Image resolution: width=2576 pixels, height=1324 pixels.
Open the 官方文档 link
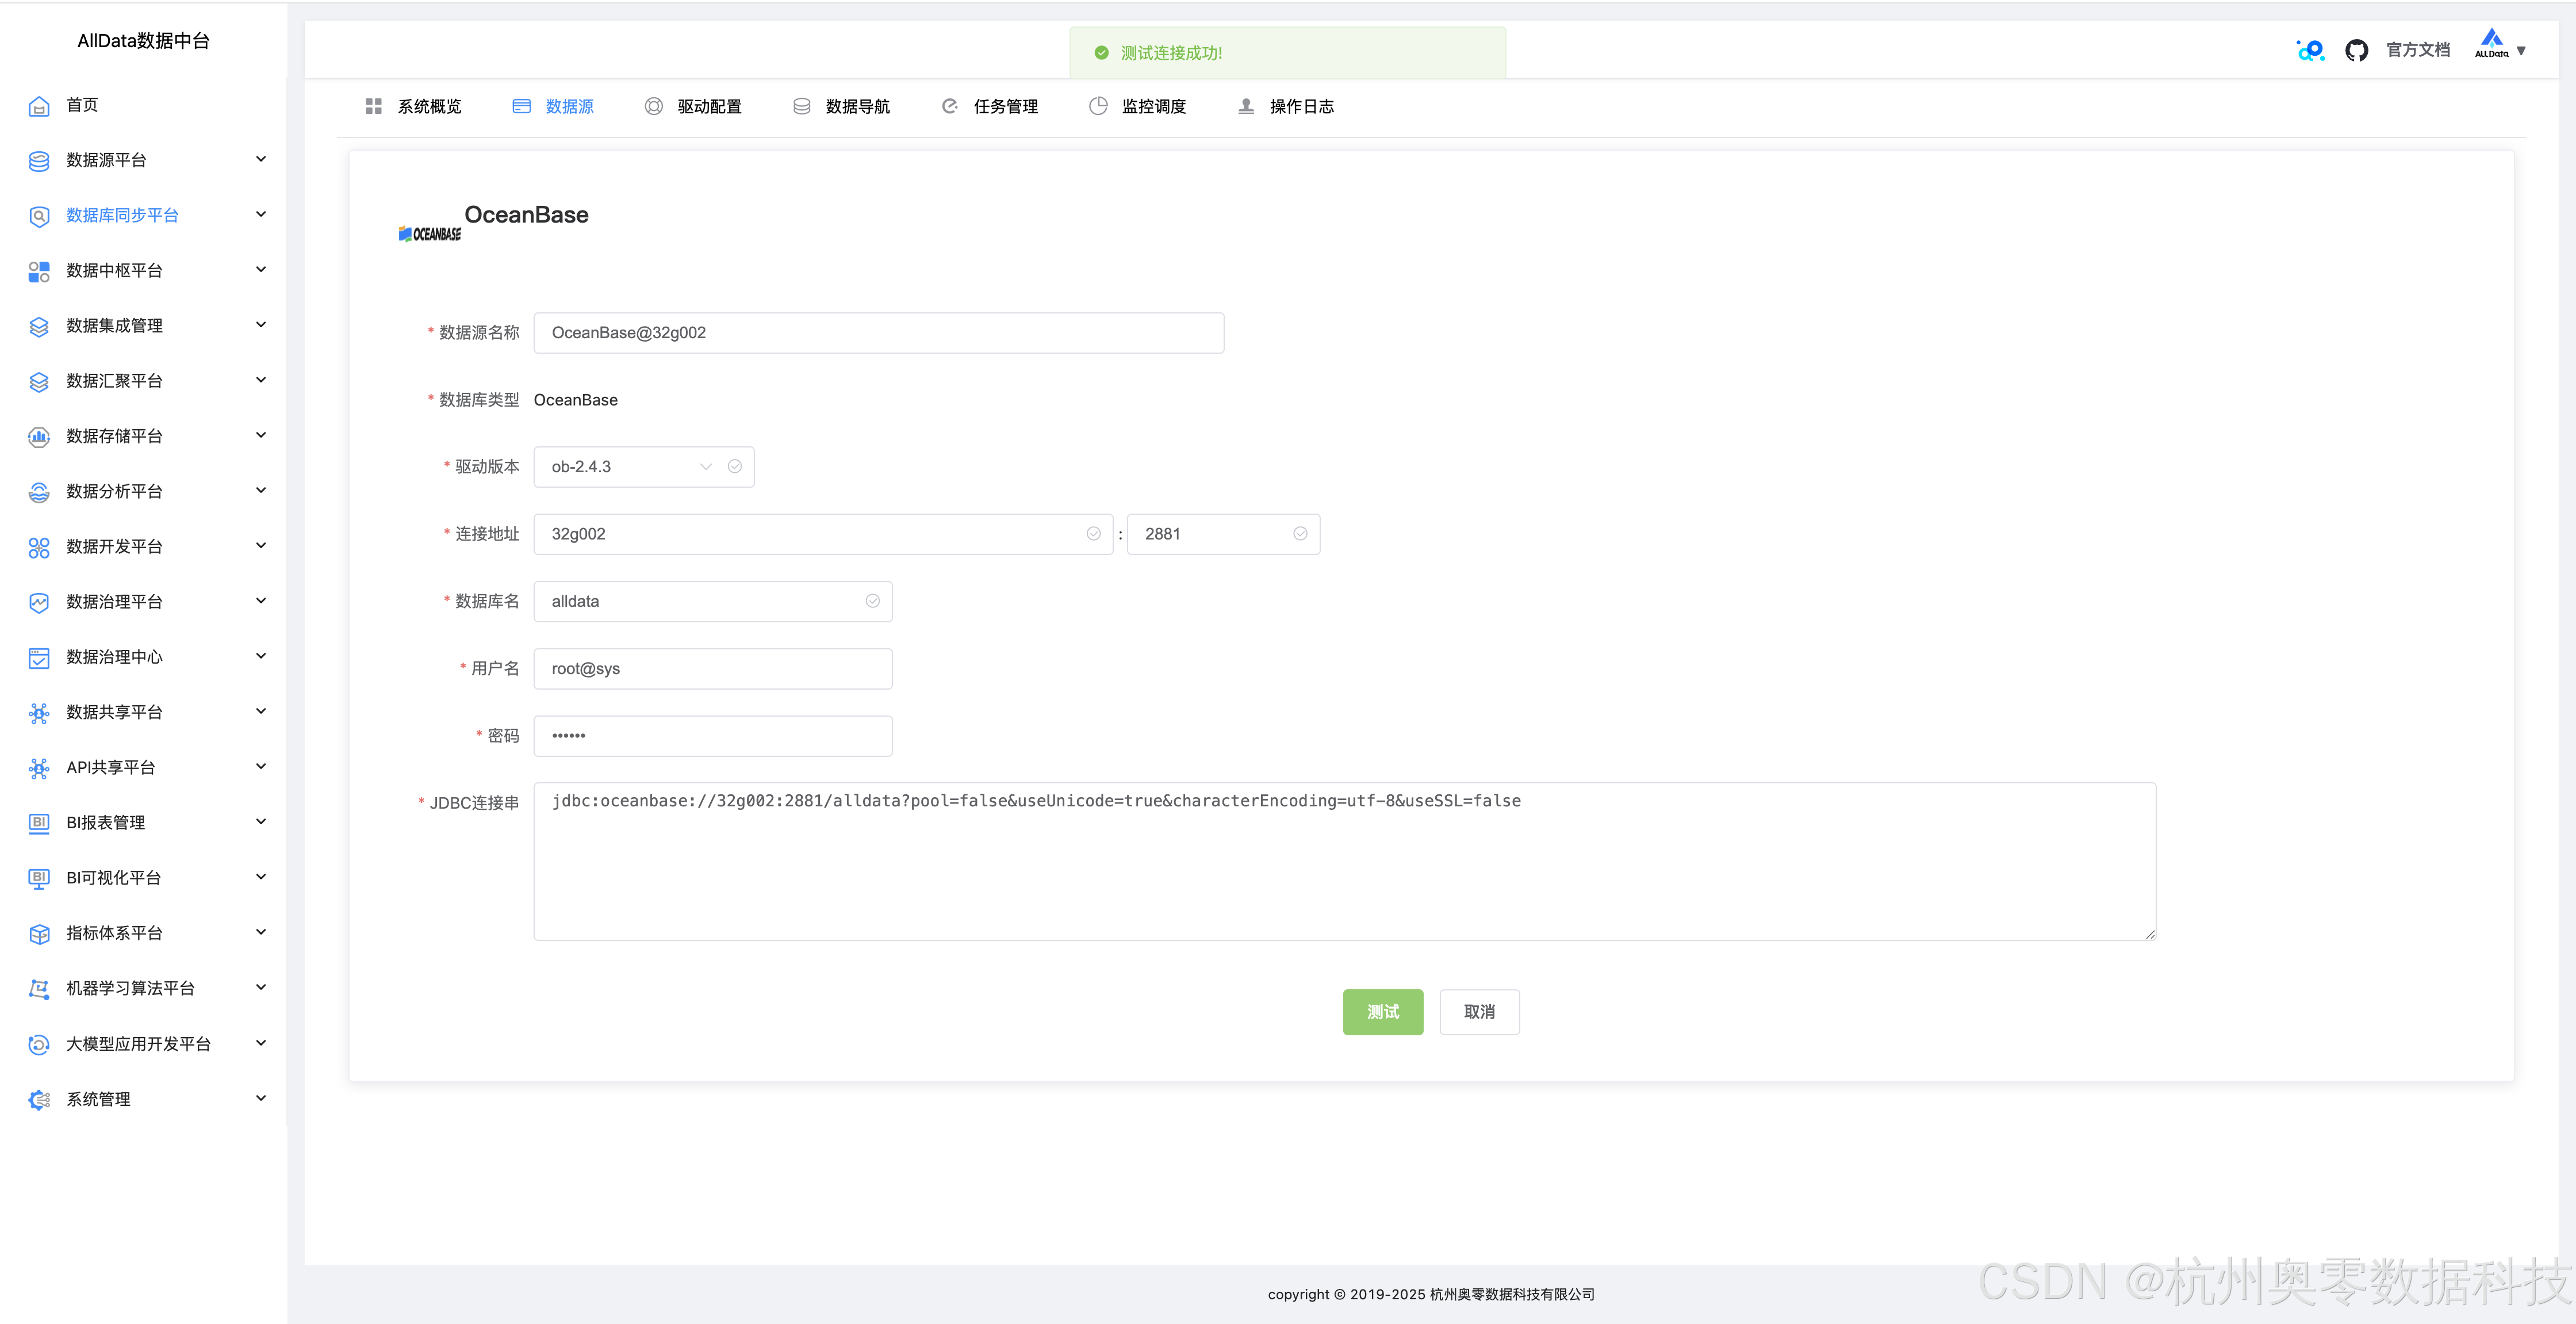[x=2418, y=50]
